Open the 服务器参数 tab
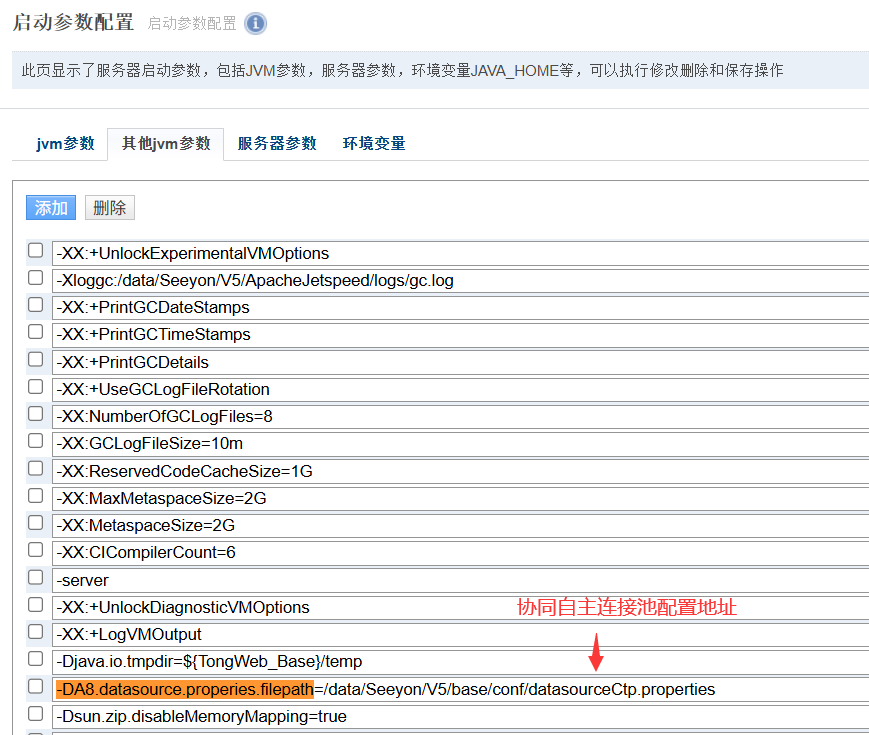869x735 pixels. click(277, 144)
